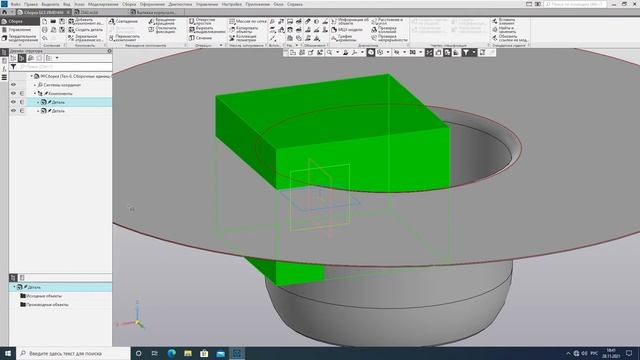This screenshot has width=640, height=360.
Task: Click the Добавить компонент из файла button
Action: (86, 21)
